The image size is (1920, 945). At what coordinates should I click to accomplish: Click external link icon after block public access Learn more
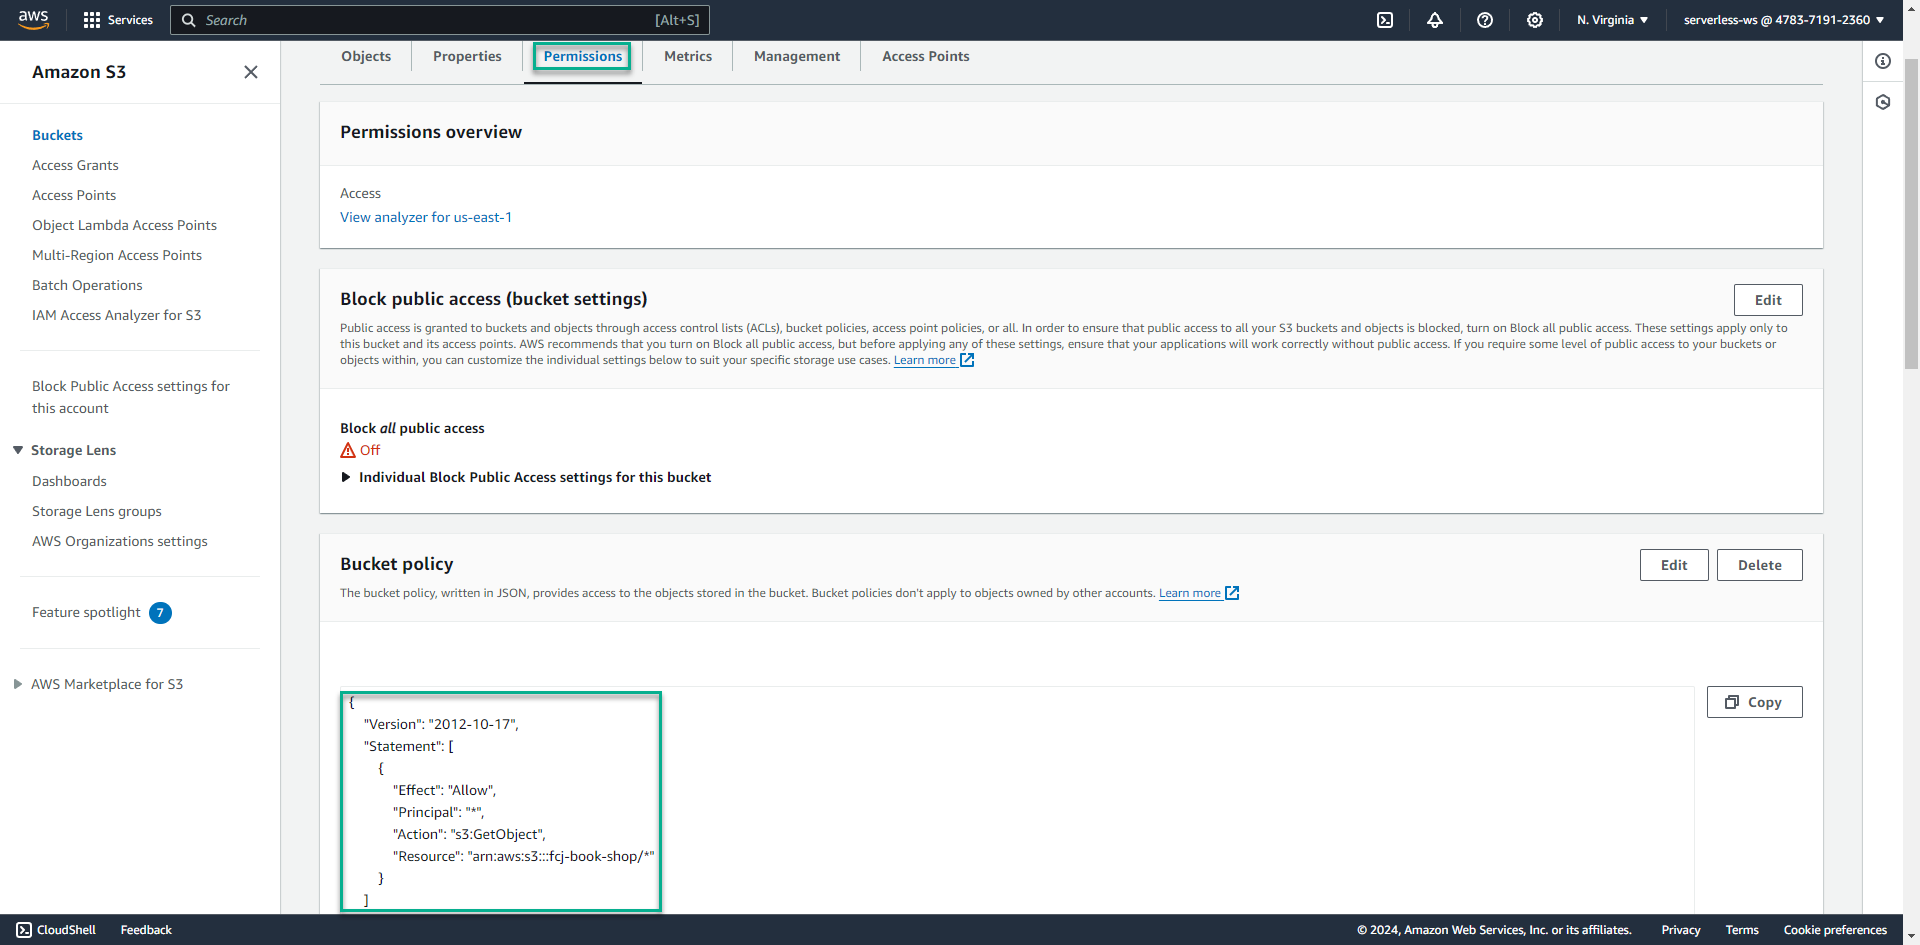tap(967, 360)
